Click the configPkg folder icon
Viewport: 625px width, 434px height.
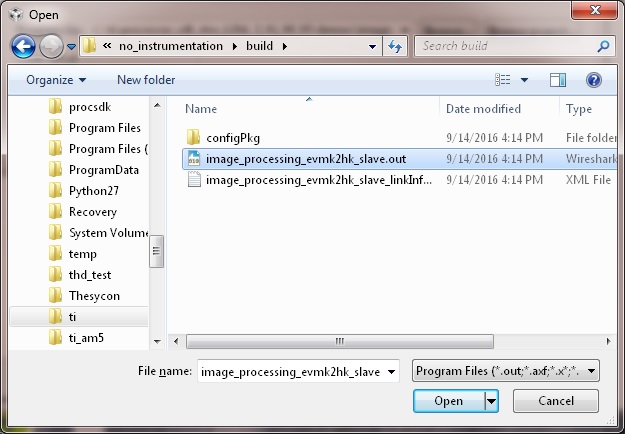point(194,137)
